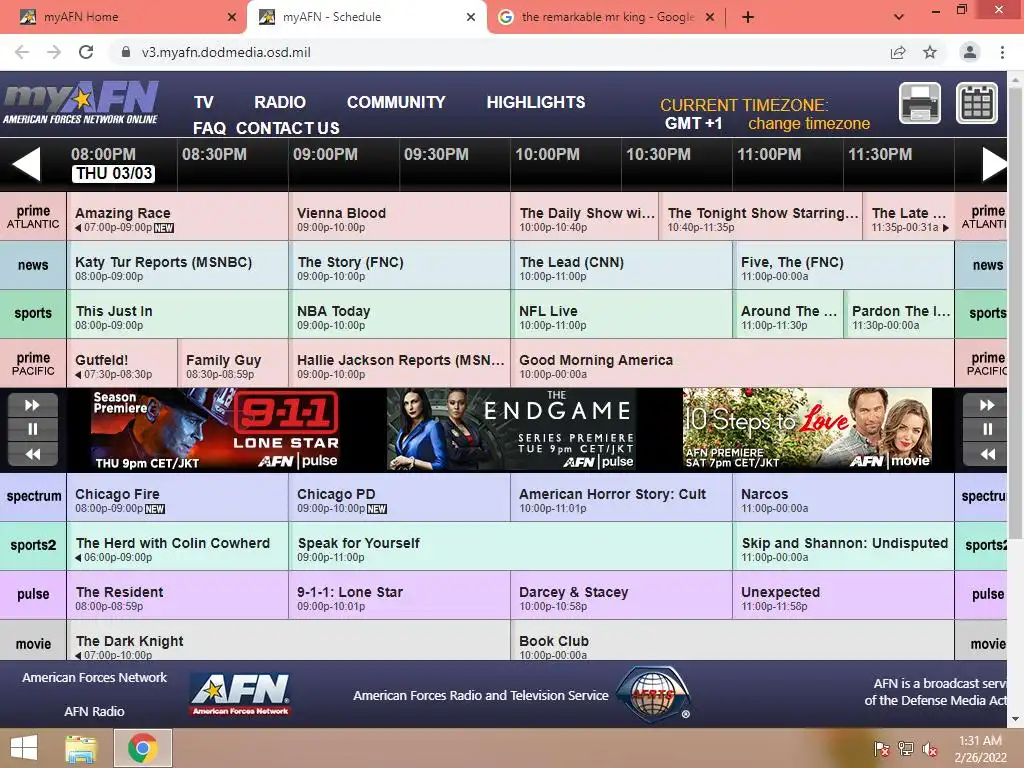Open the Vienna Blood listing
1024x768 pixels.
click(x=400, y=216)
